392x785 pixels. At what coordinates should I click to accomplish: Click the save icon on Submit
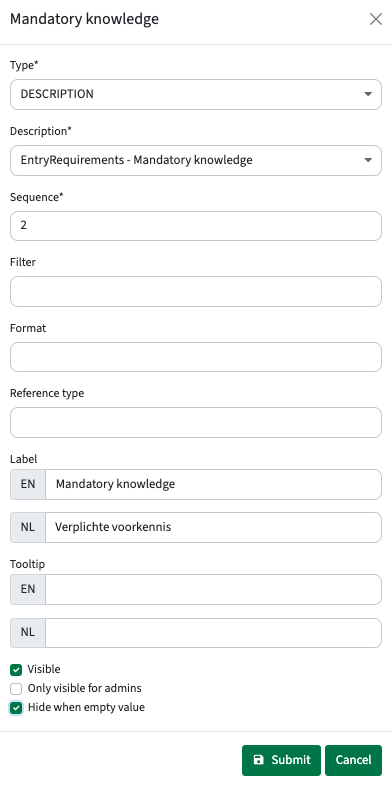258,760
